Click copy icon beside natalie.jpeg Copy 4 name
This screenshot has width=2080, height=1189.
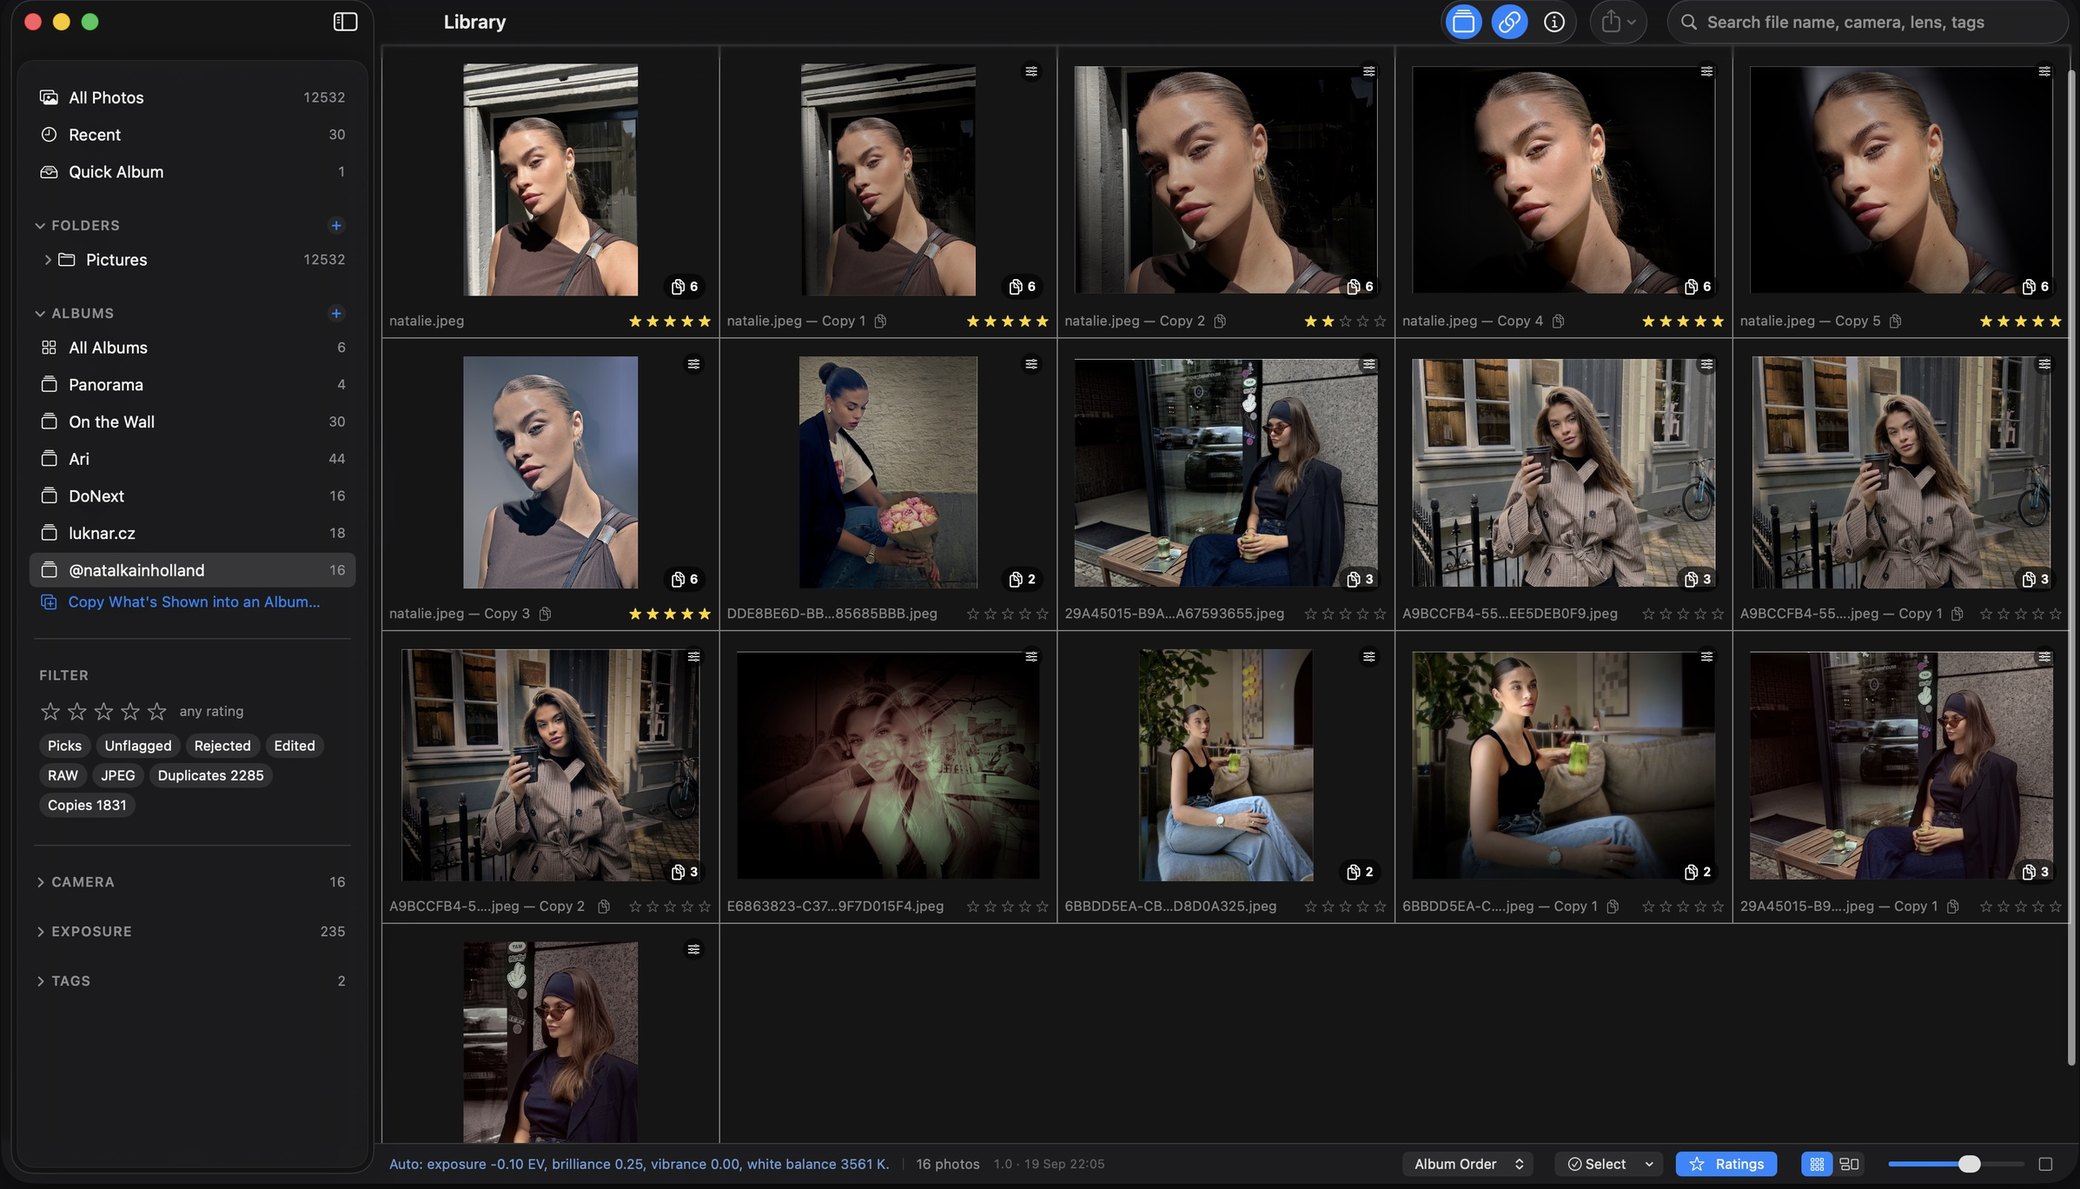tap(1558, 321)
